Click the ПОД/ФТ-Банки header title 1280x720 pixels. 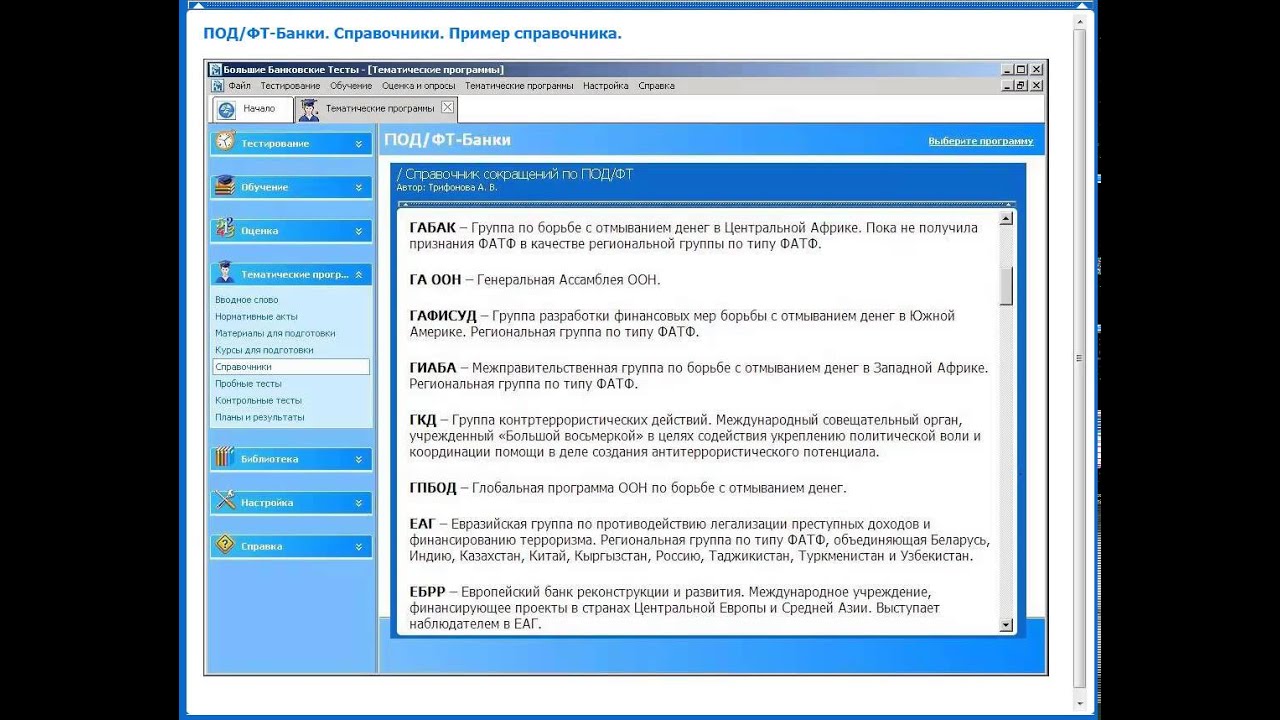pyautogui.click(x=447, y=140)
